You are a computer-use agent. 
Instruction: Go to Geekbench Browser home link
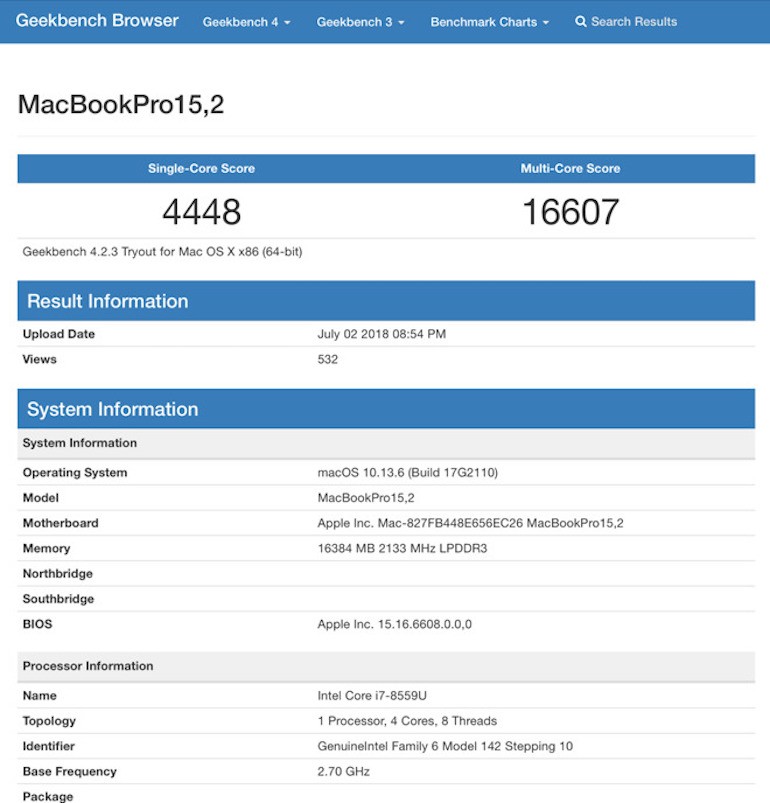[x=97, y=21]
